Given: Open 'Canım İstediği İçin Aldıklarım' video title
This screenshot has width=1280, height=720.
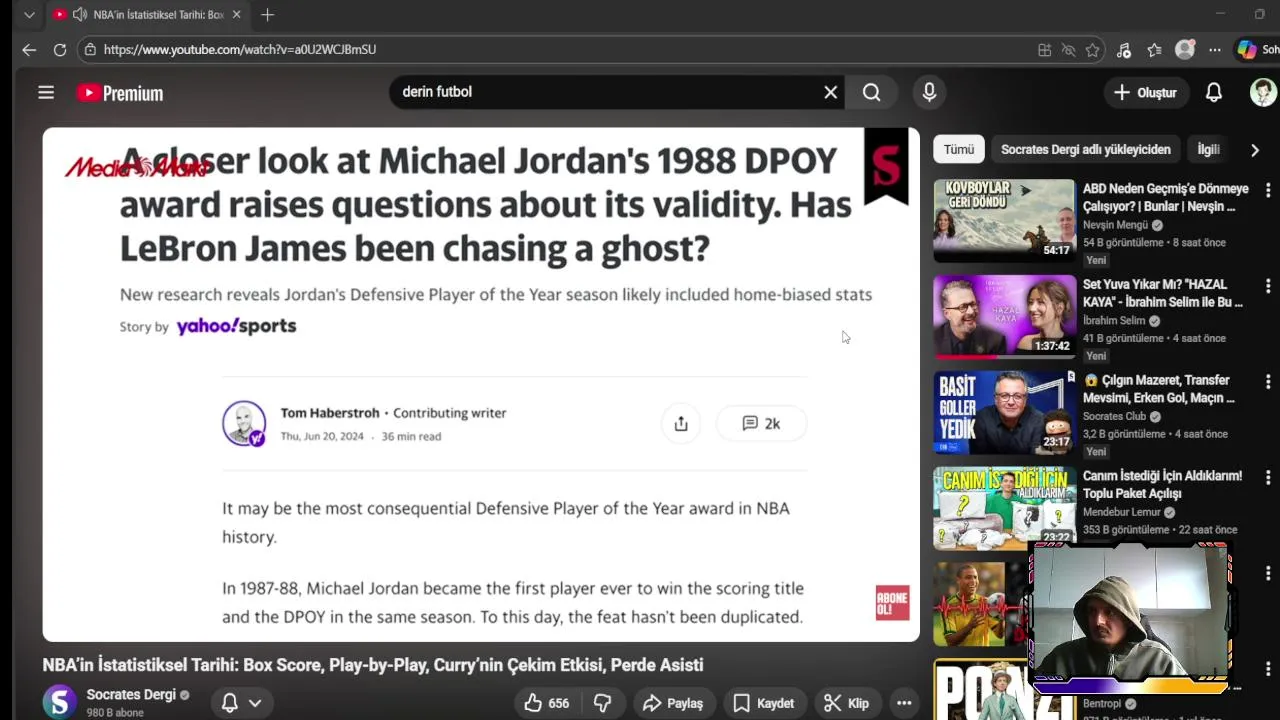Looking at the screenshot, I should (1162, 485).
